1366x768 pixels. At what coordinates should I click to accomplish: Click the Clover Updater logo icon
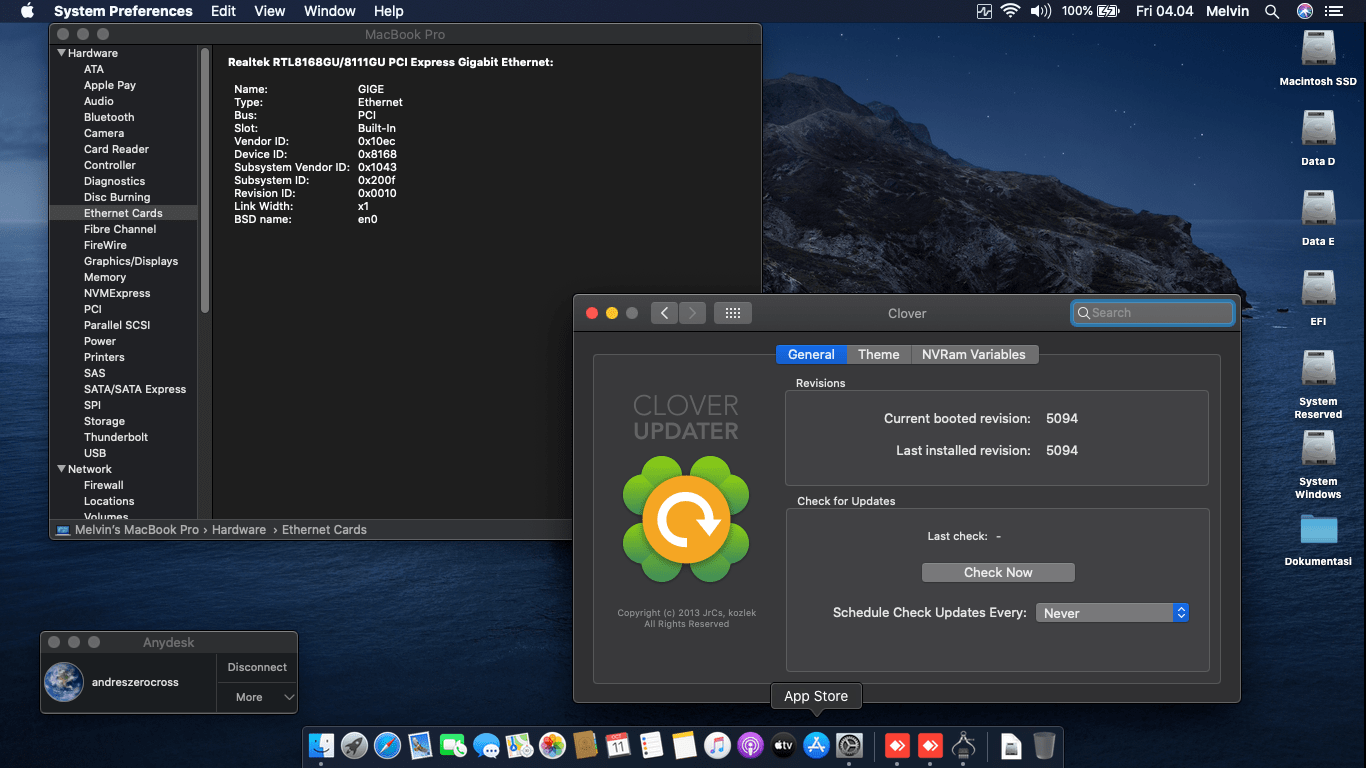(x=686, y=520)
